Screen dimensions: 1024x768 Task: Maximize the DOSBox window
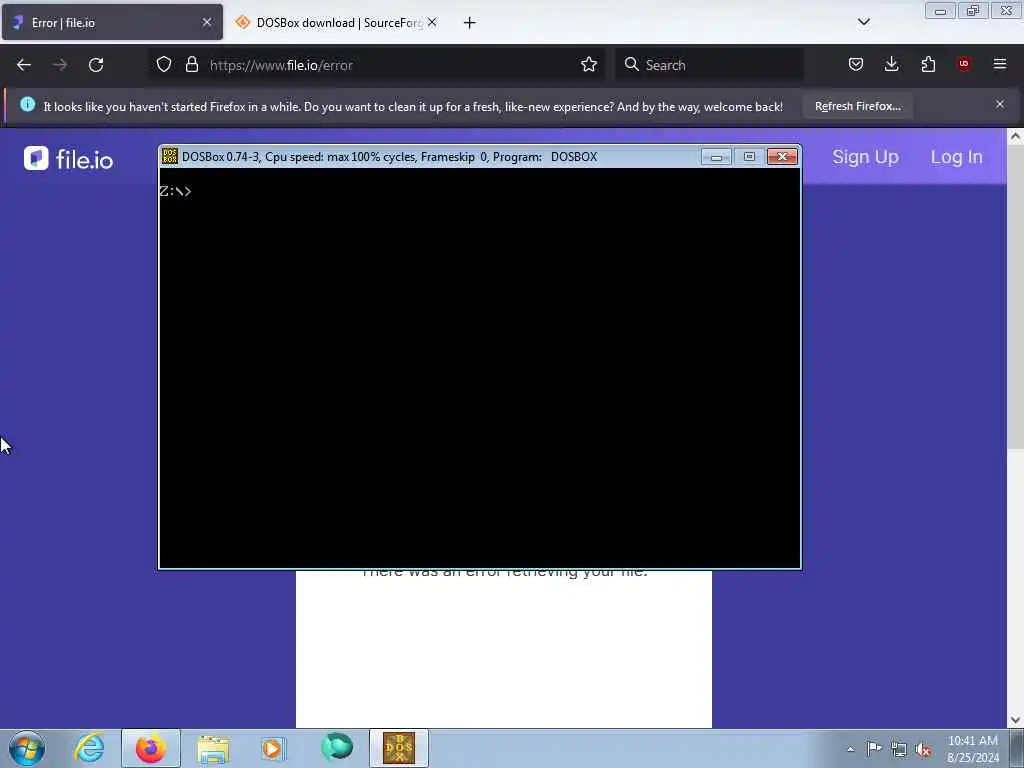(749, 157)
